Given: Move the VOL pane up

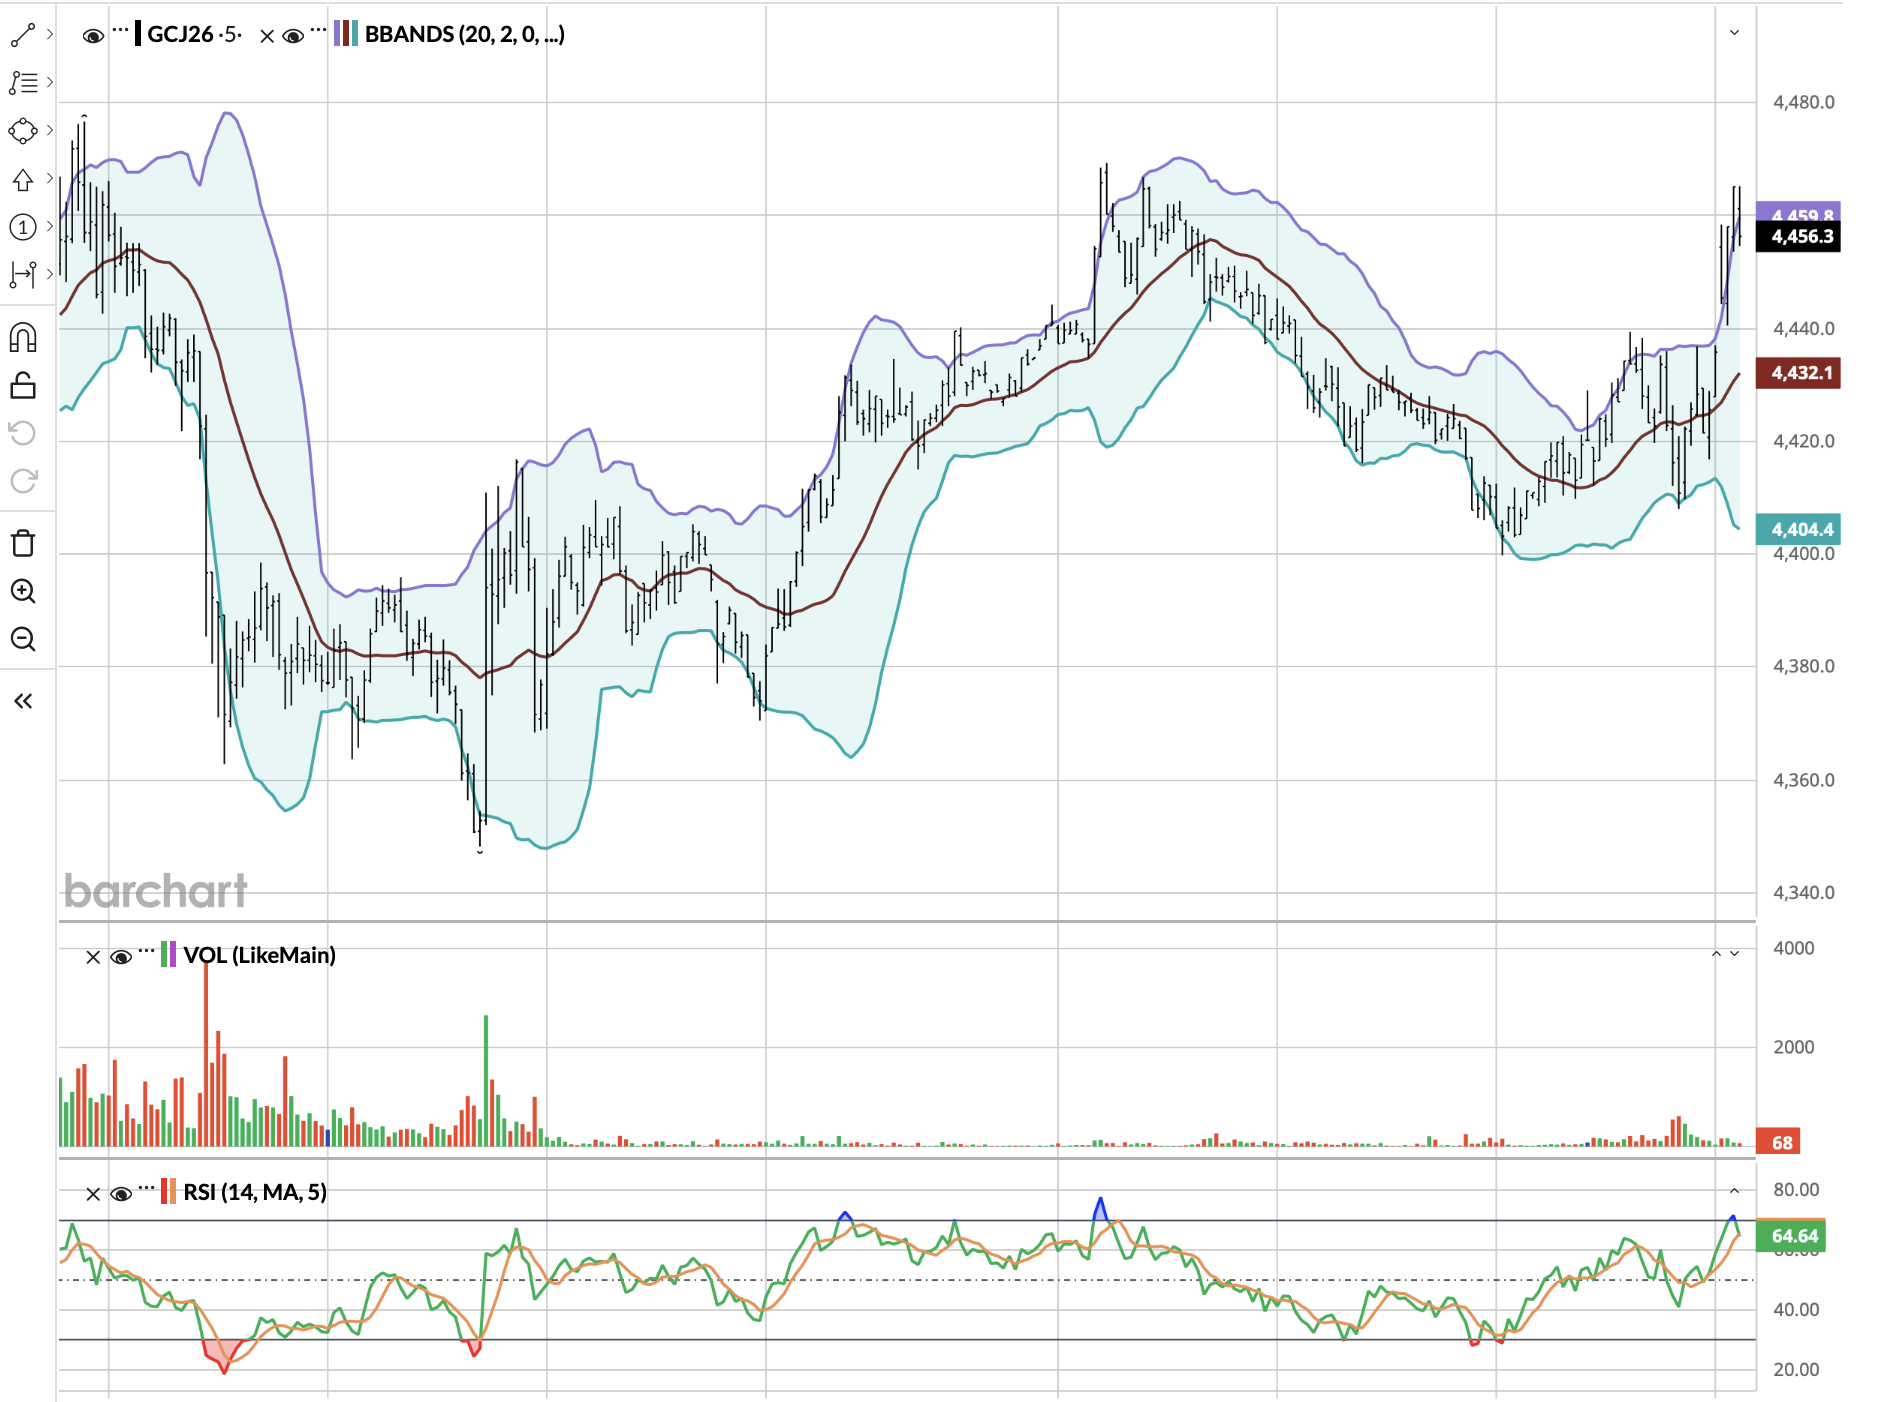Looking at the screenshot, I should click(1716, 954).
